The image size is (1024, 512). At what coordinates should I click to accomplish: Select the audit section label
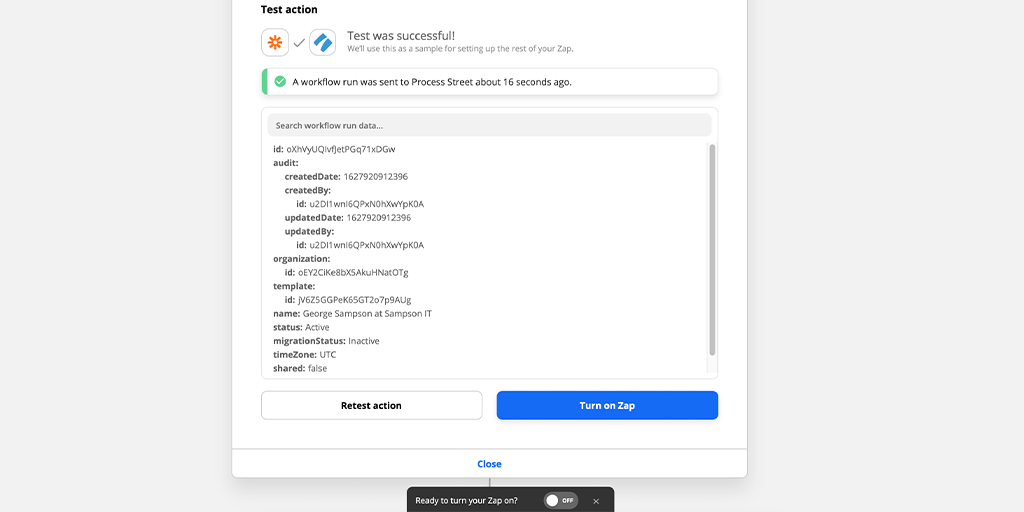286,163
